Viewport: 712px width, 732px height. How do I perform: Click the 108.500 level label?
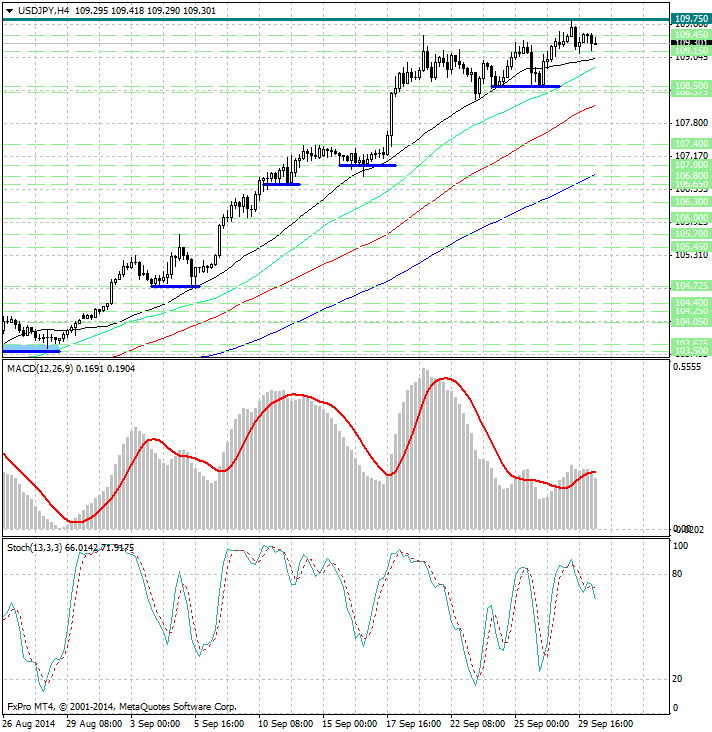tap(691, 85)
